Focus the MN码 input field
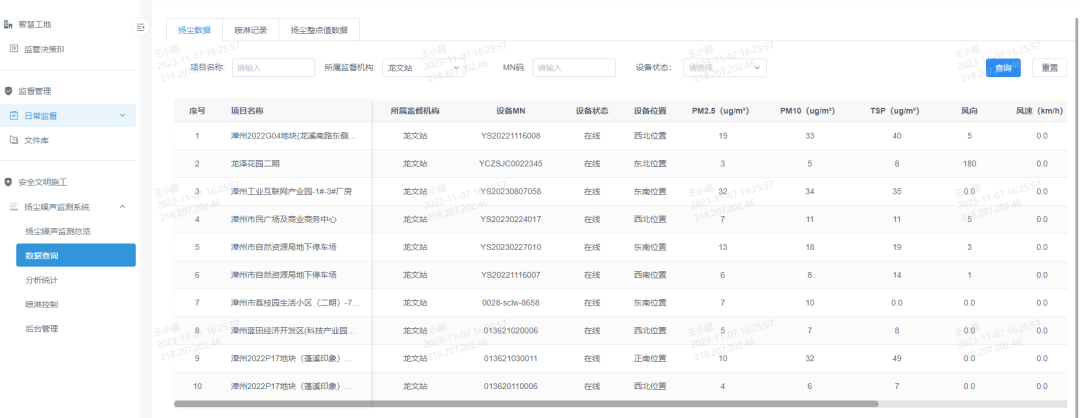This screenshot has height=418, width=1080. [x=574, y=67]
